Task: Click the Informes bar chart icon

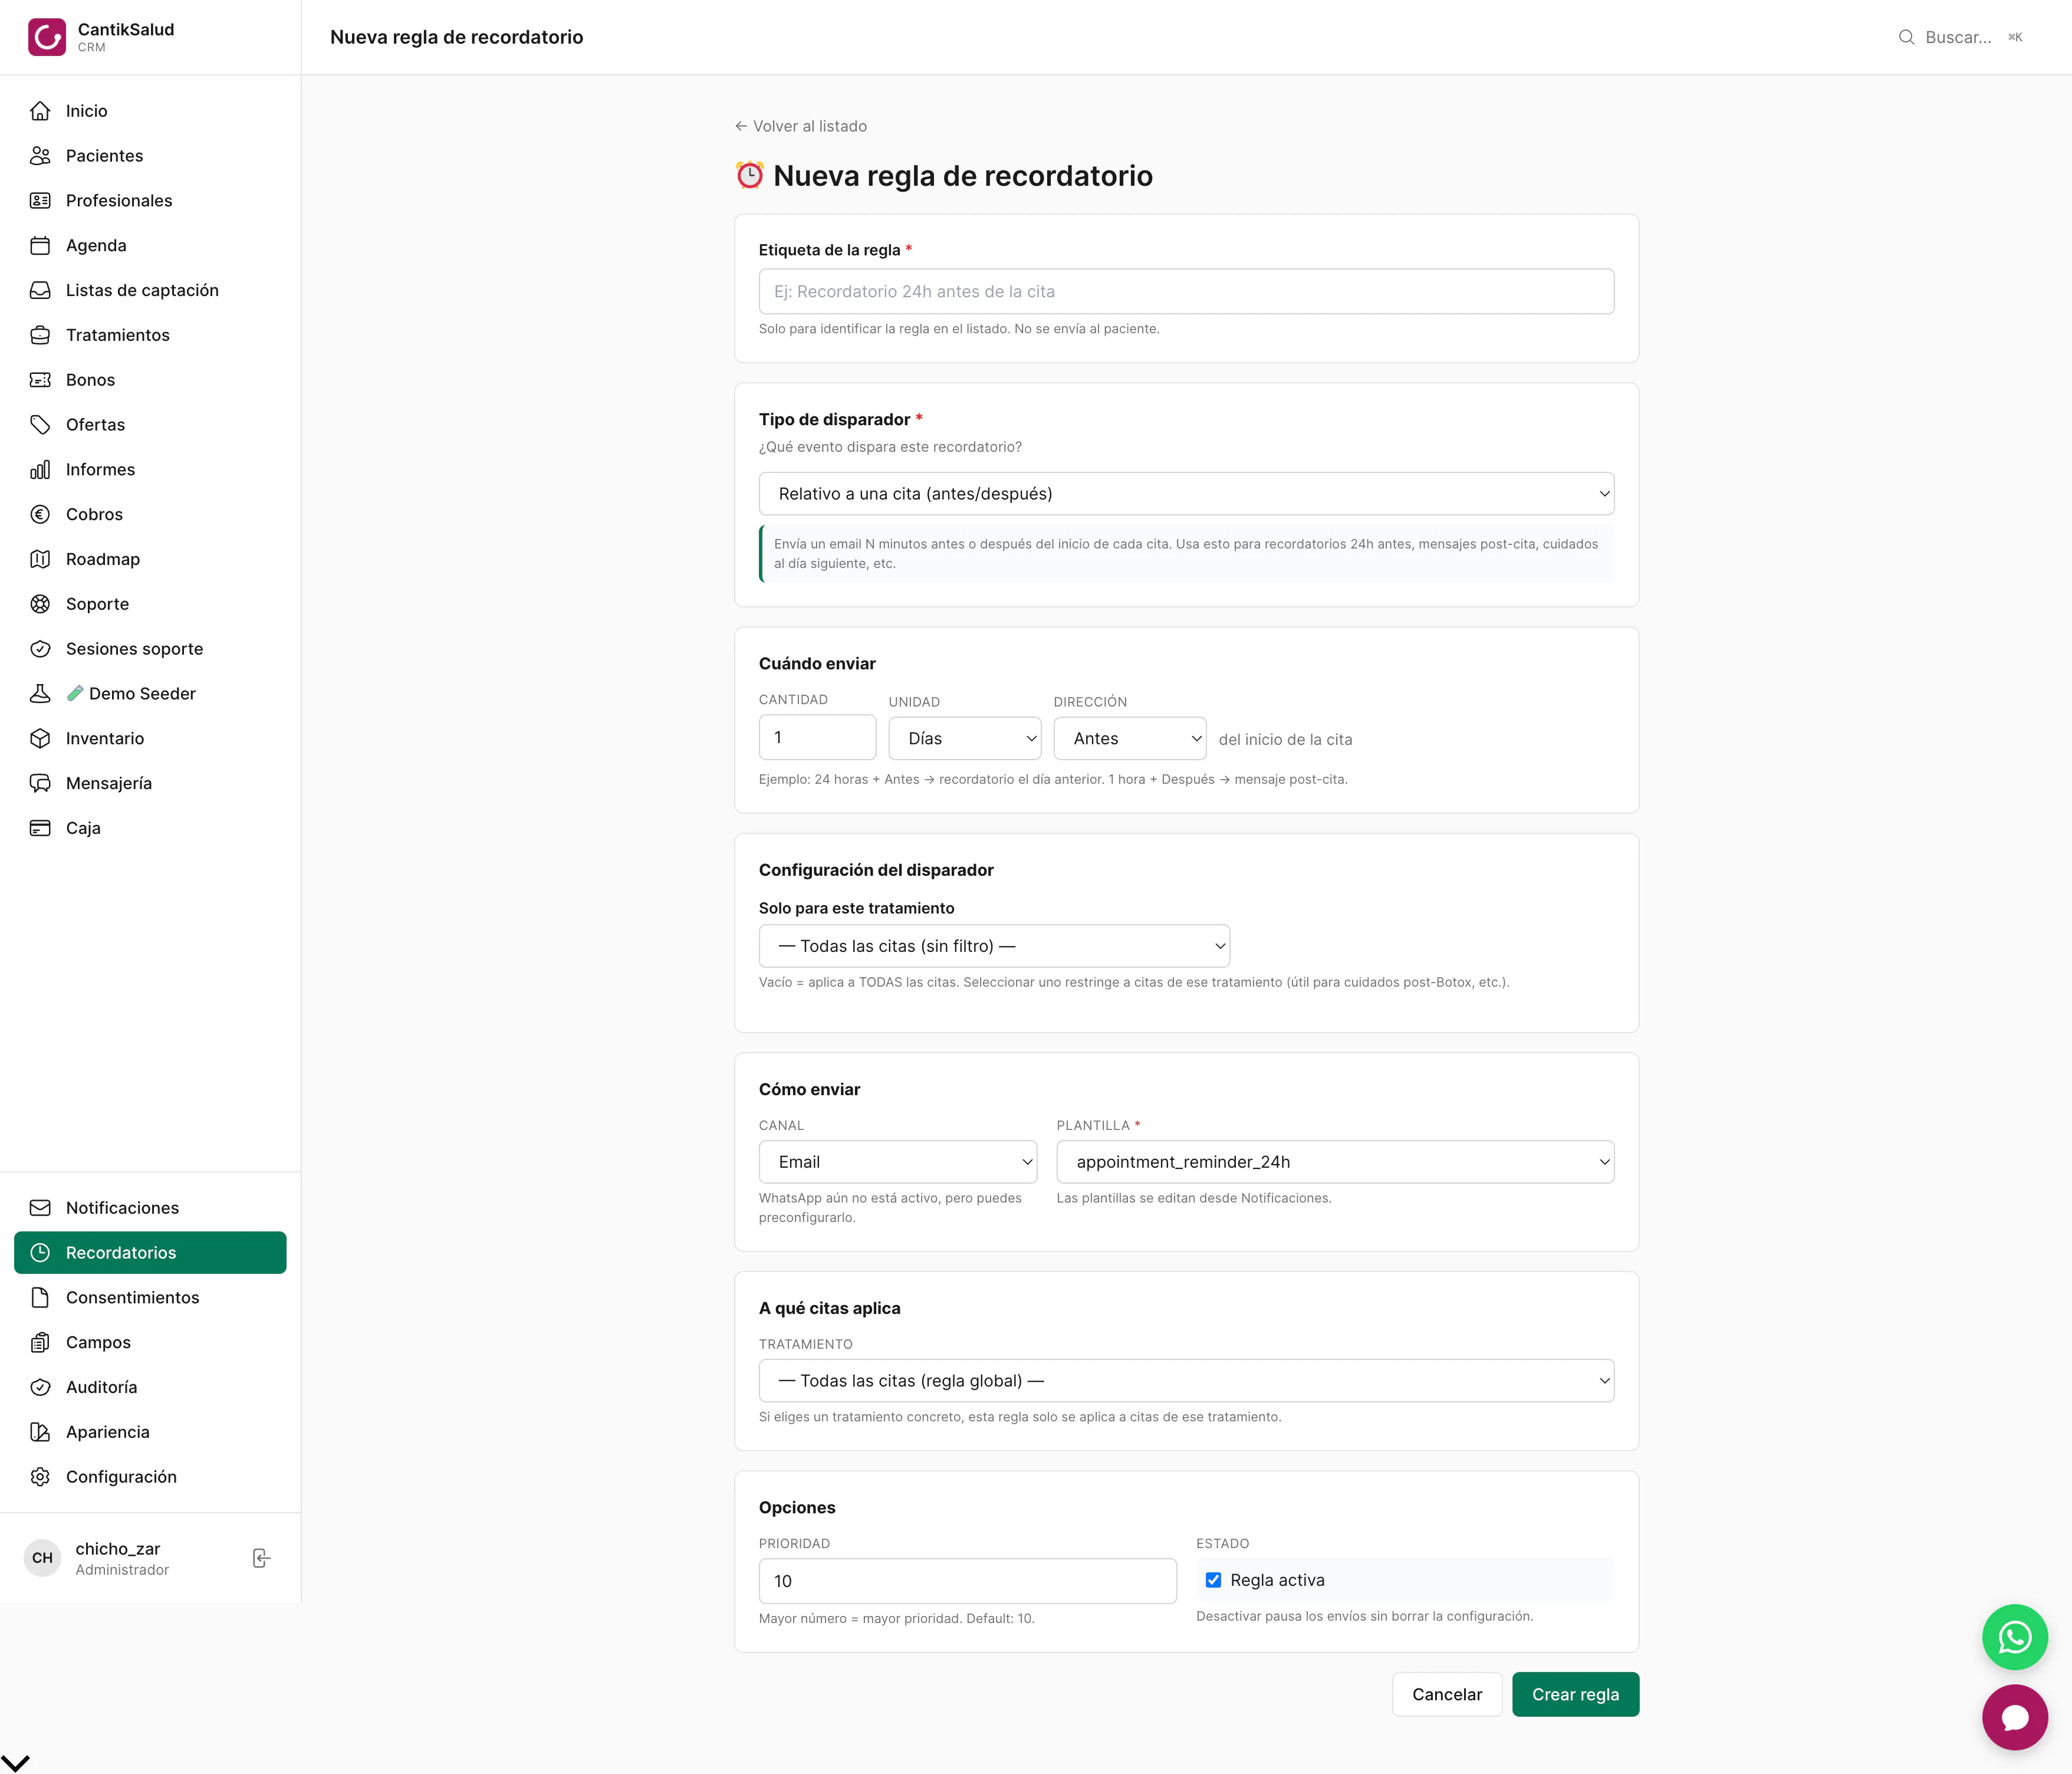Action: pyautogui.click(x=40, y=470)
